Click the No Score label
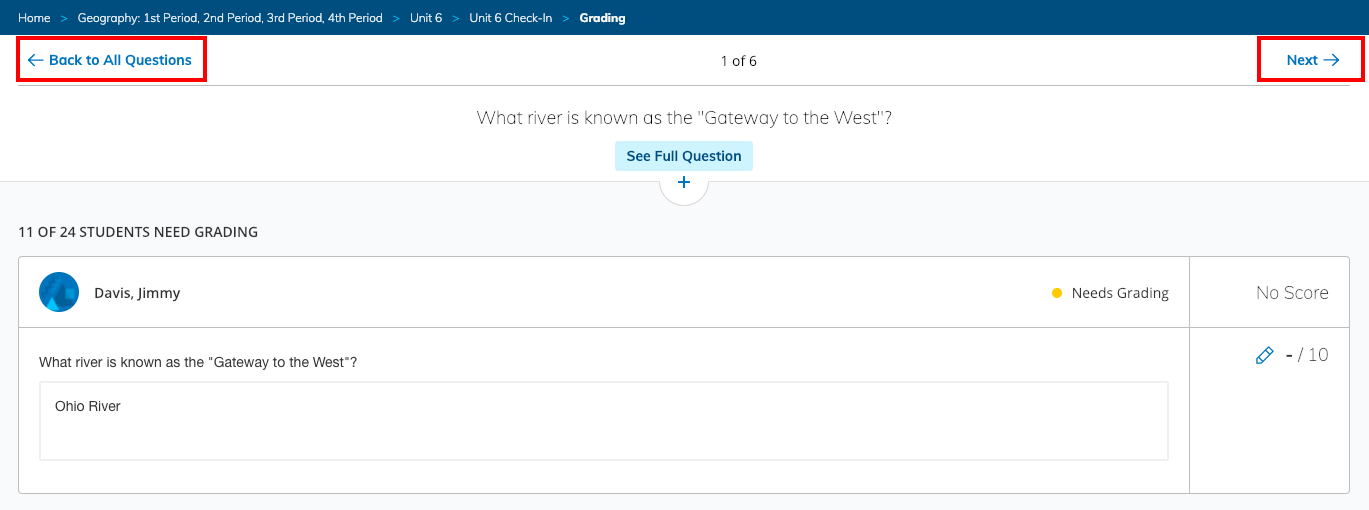 point(1292,293)
